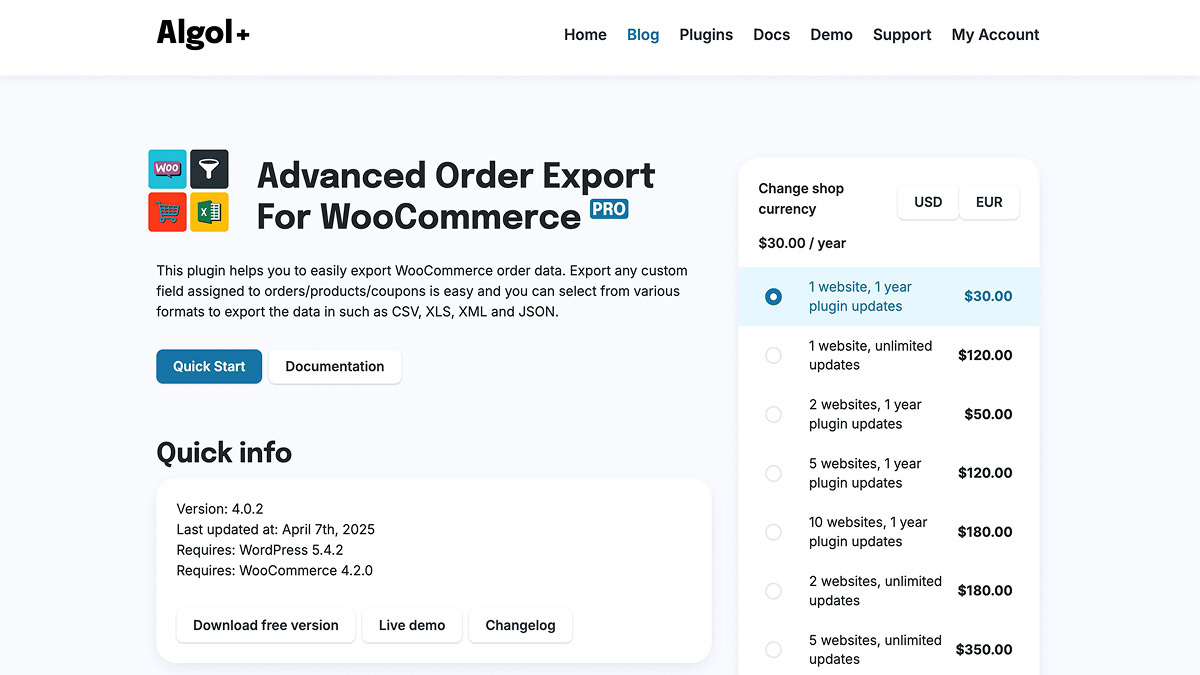Open the Docs page
The width and height of the screenshot is (1200, 675).
tap(771, 34)
